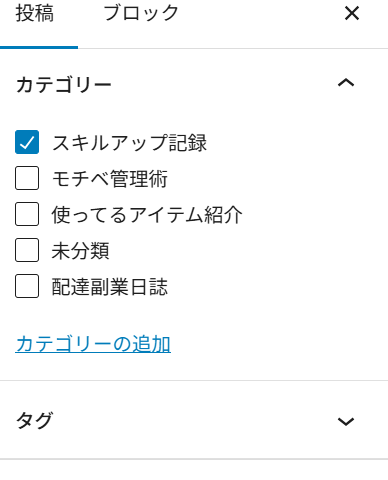The height and width of the screenshot is (480, 388).
Task: Click the 未分類 label text
Action: pos(80,251)
